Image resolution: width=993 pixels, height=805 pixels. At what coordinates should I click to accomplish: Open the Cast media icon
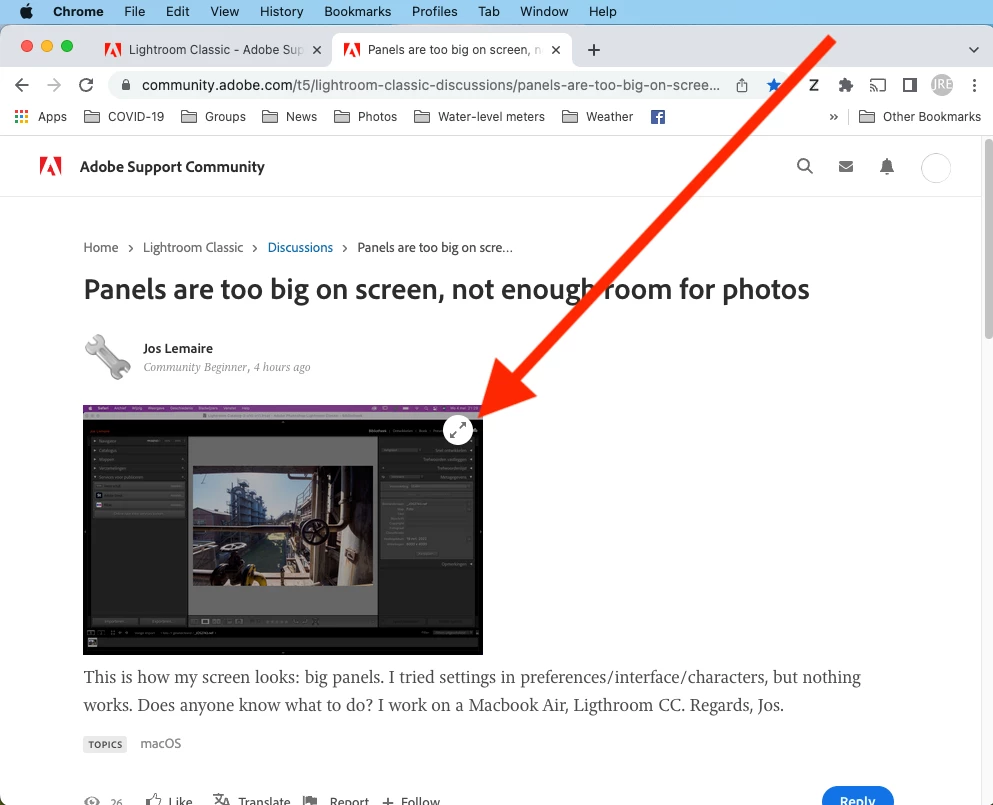[878, 85]
